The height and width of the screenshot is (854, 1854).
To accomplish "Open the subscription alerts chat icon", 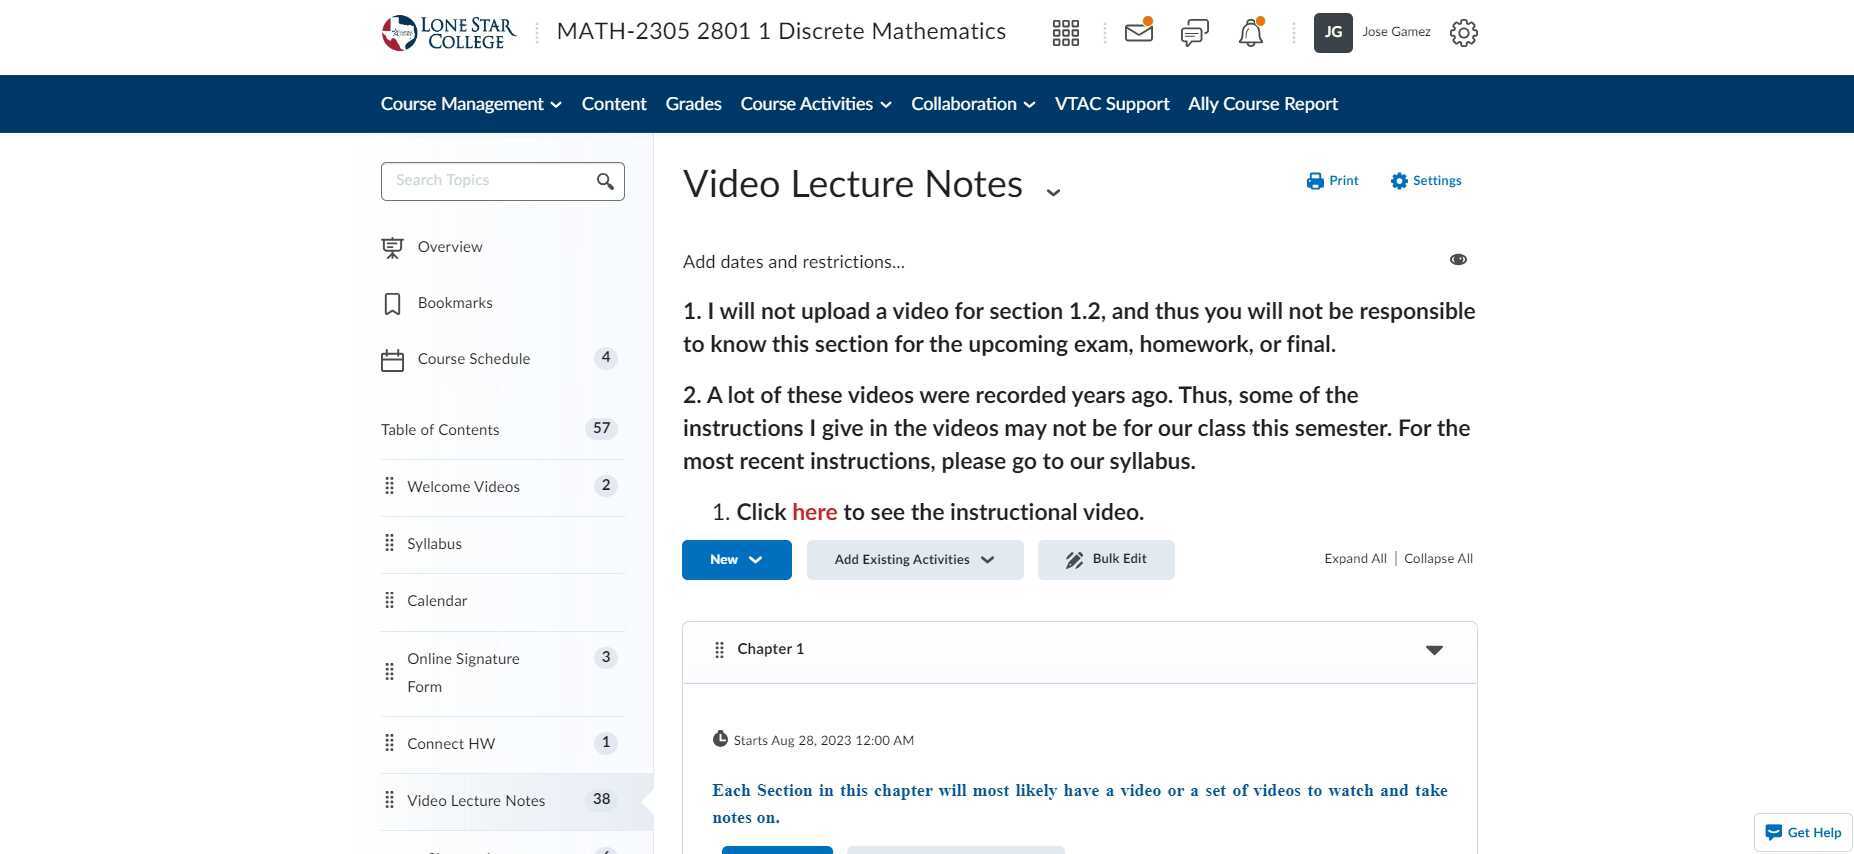I will point(1194,33).
